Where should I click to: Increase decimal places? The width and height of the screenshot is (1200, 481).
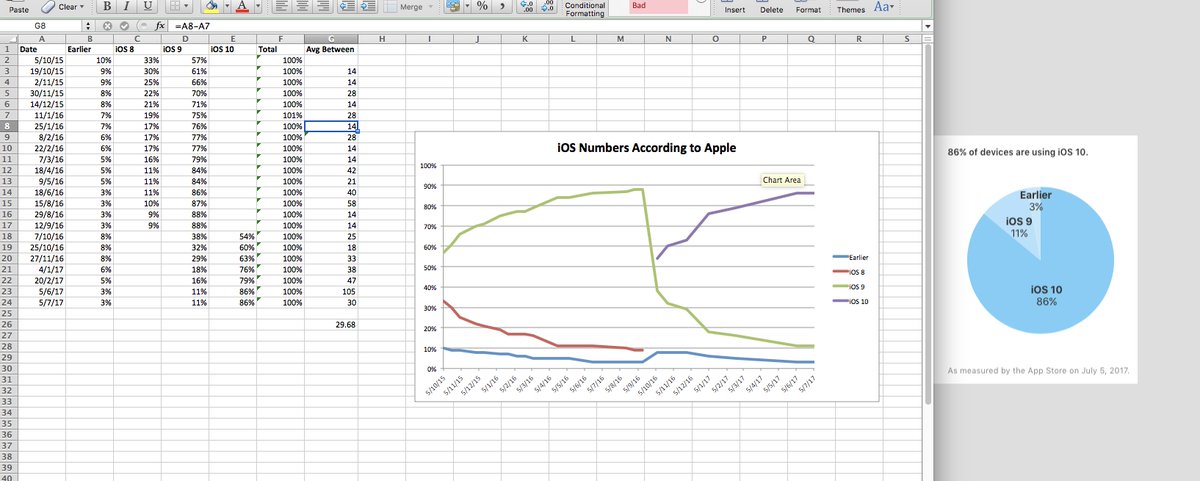pos(525,8)
